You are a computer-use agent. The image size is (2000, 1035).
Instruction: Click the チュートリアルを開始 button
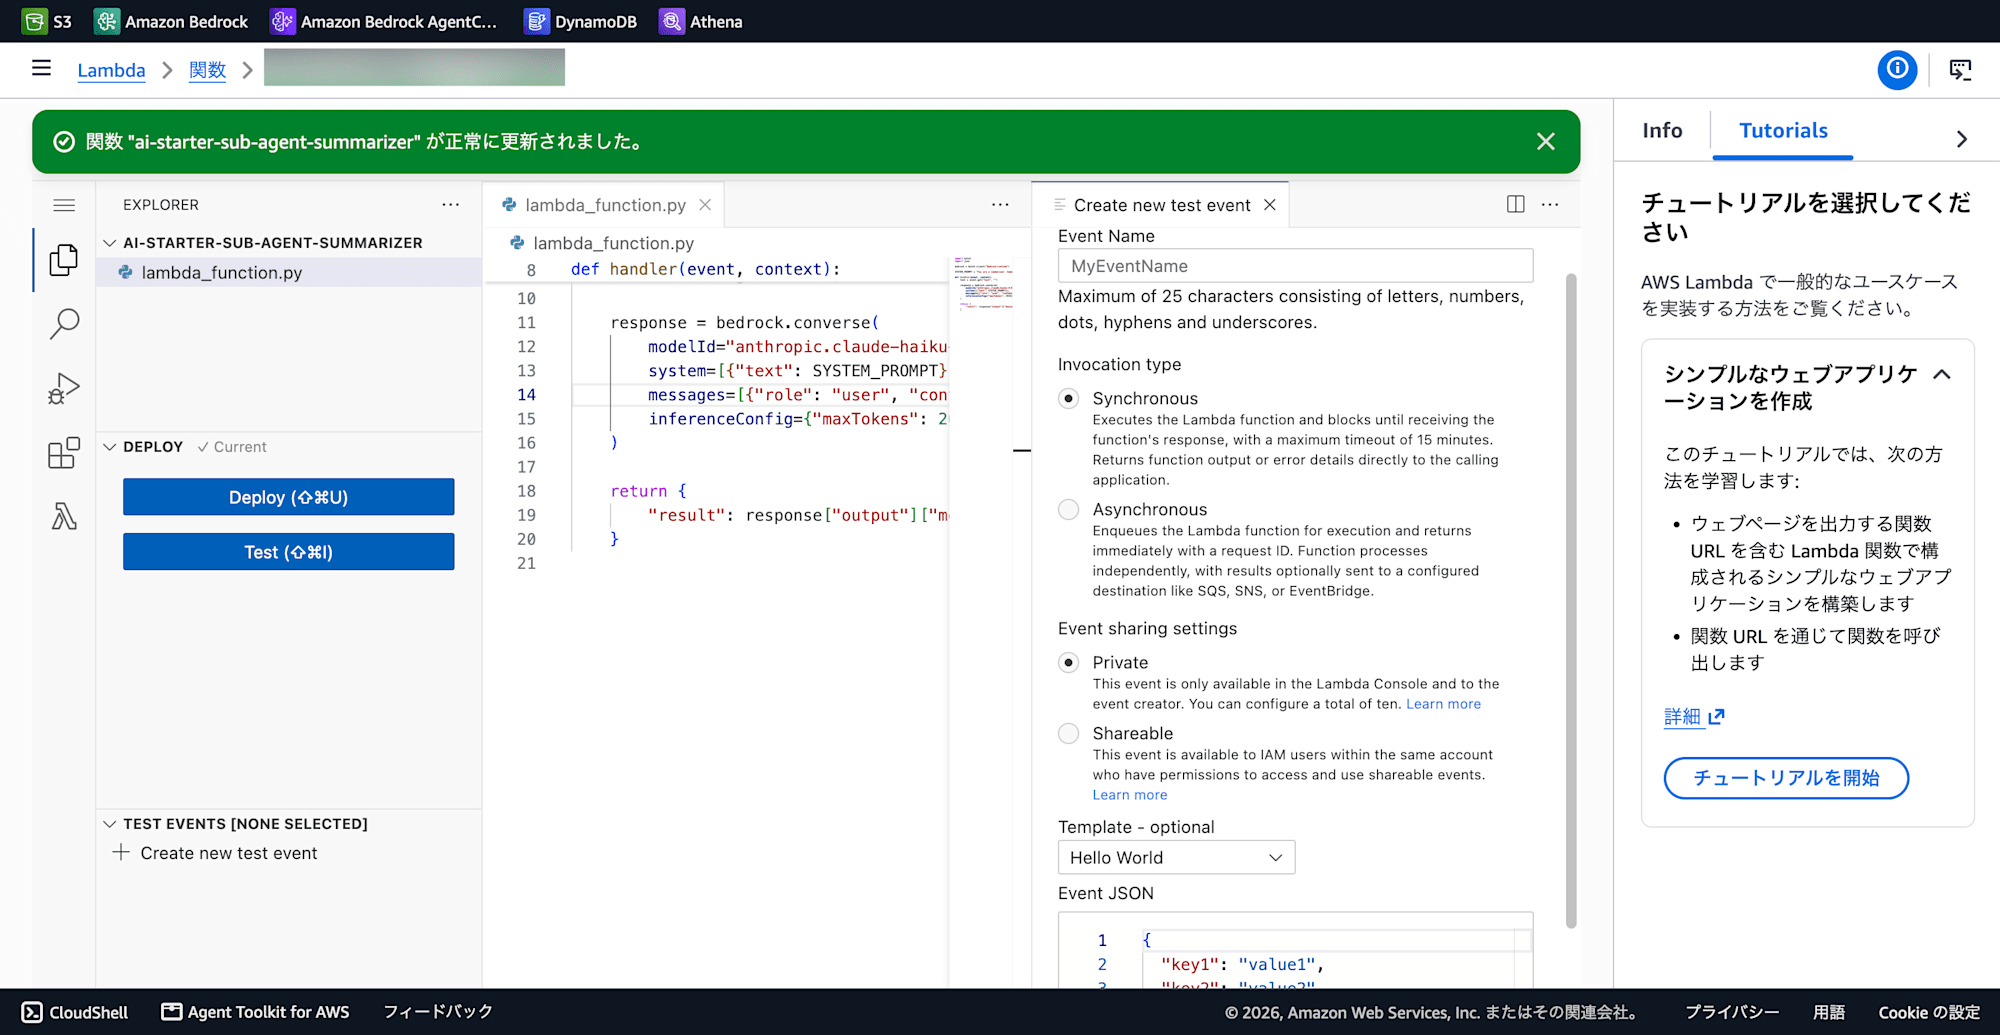1786,778
